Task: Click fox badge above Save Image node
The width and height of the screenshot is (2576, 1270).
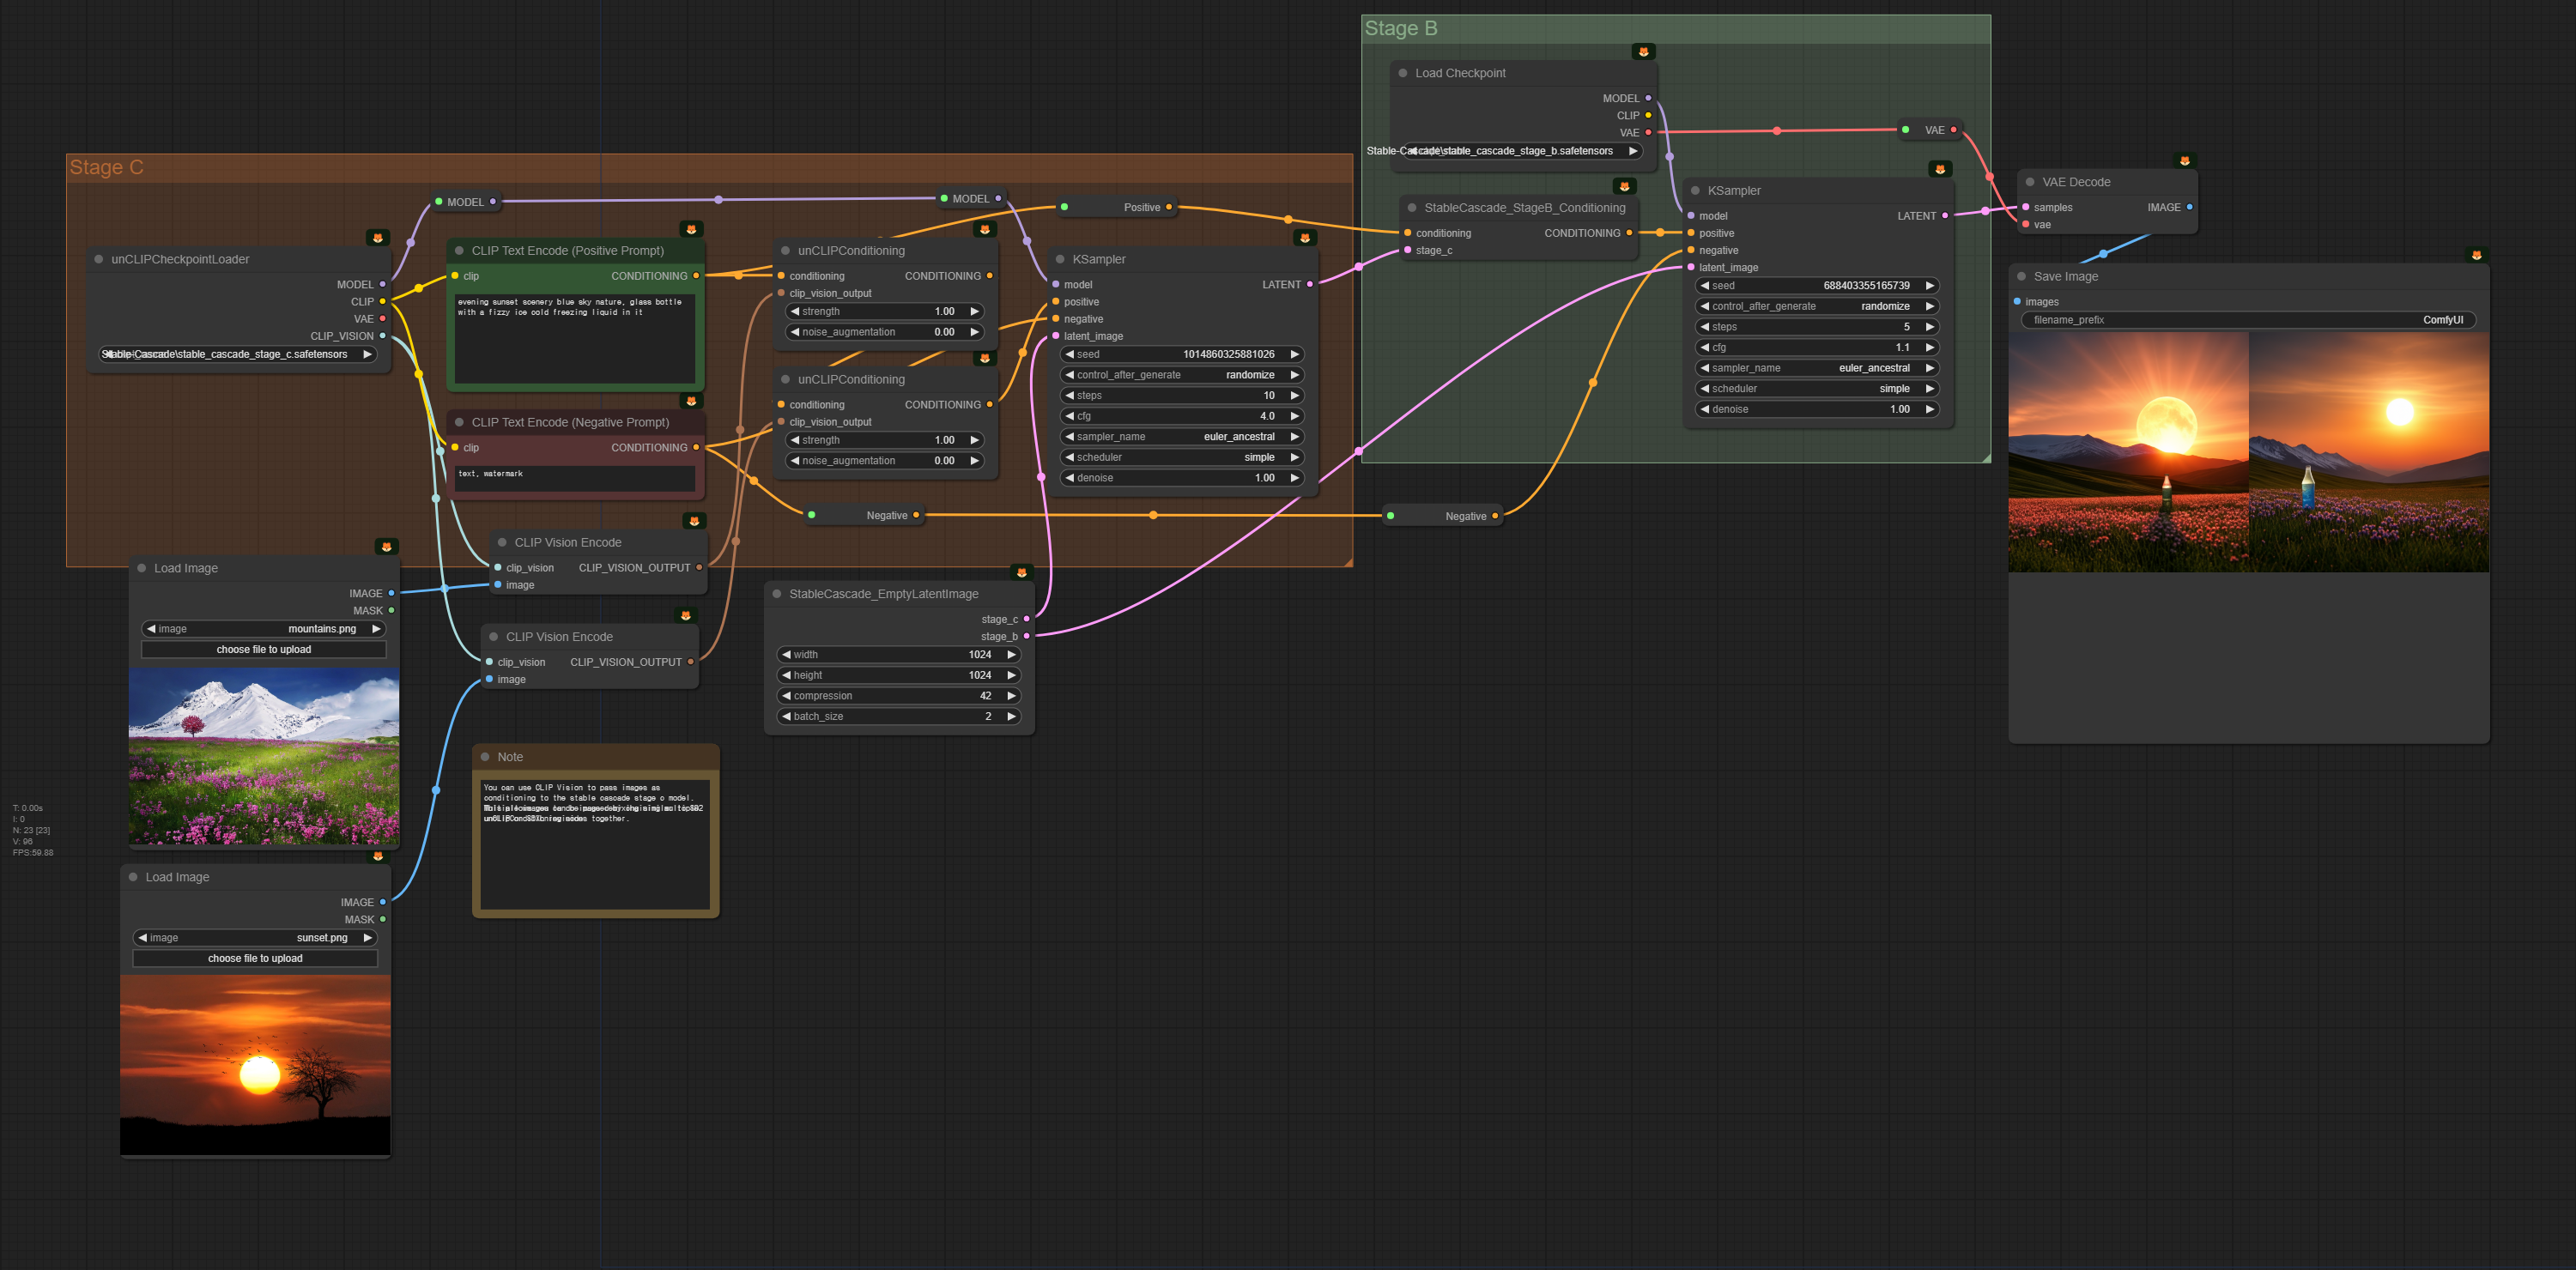Action: (2476, 255)
